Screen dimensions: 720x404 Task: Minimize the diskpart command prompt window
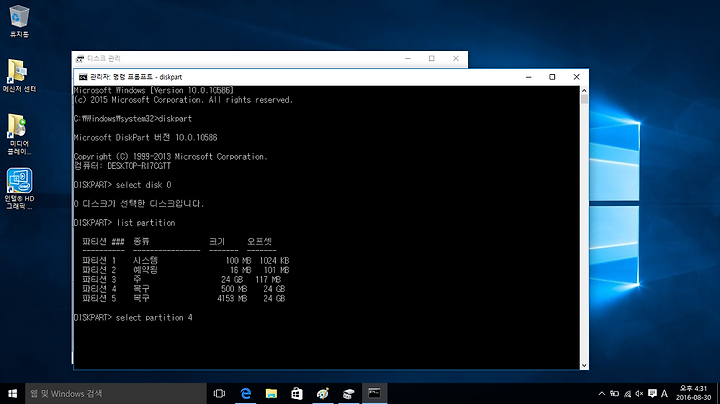[x=529, y=77]
